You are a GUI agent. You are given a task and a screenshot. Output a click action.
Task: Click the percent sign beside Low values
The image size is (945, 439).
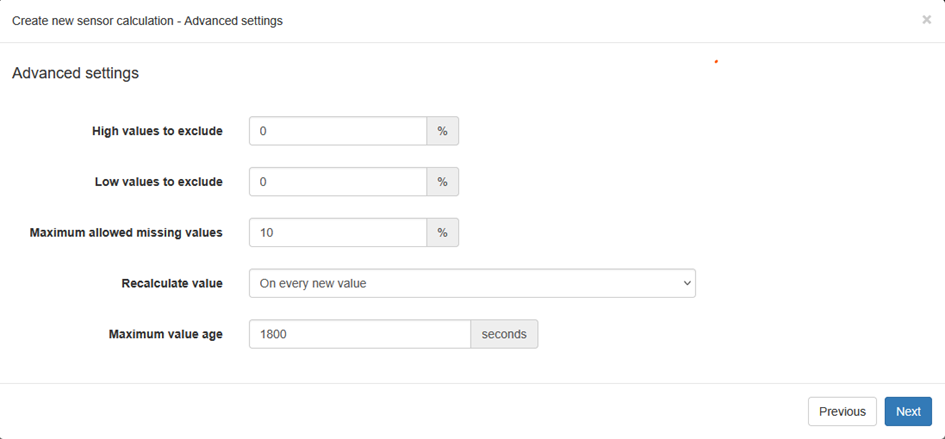(442, 182)
